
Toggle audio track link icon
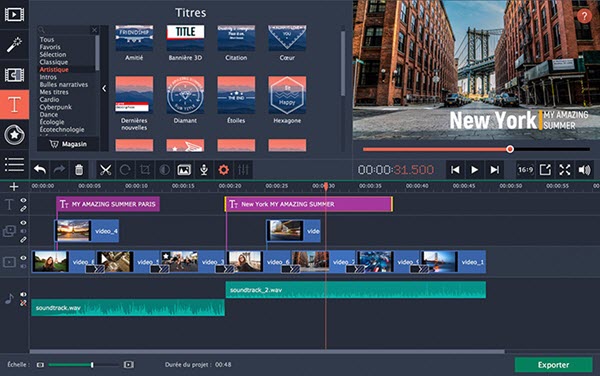(x=23, y=303)
